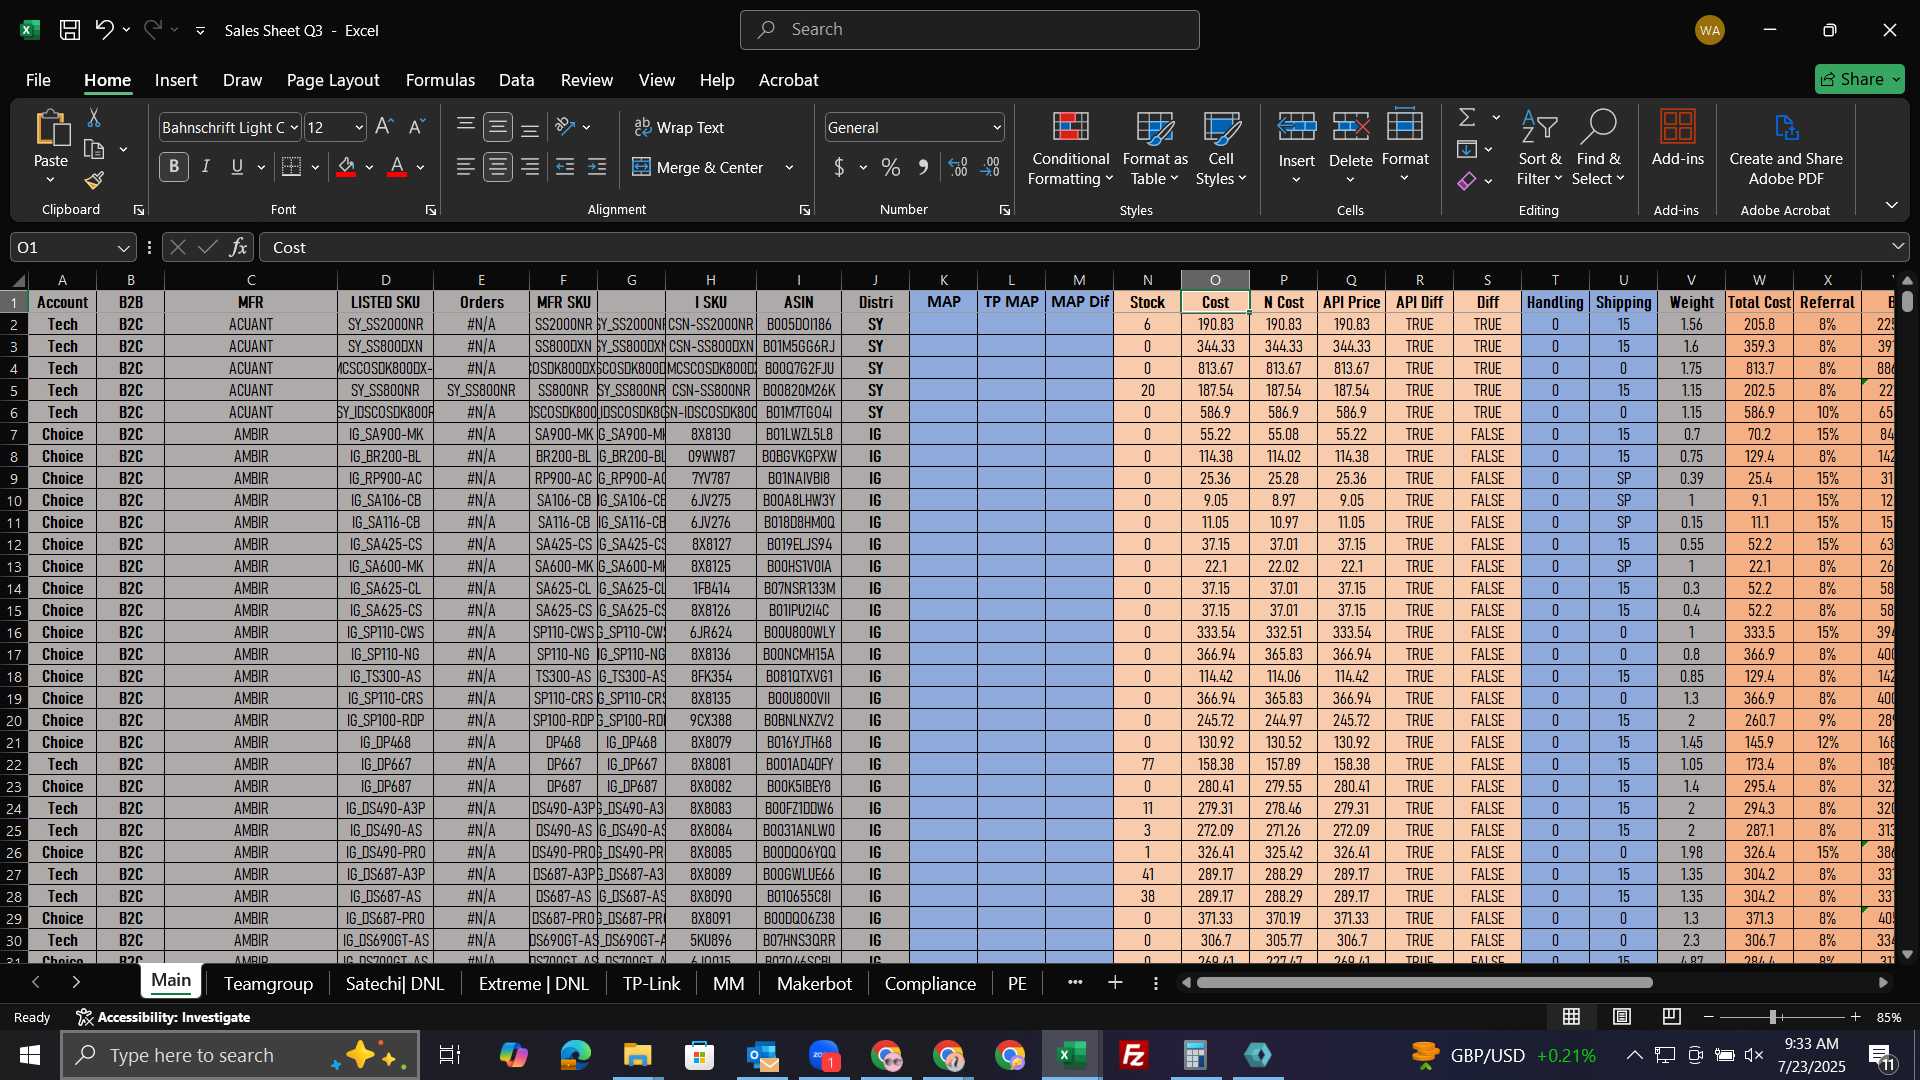Screen dimensions: 1920x1080
Task: Open Sort & Filter menu
Action: (x=1539, y=148)
